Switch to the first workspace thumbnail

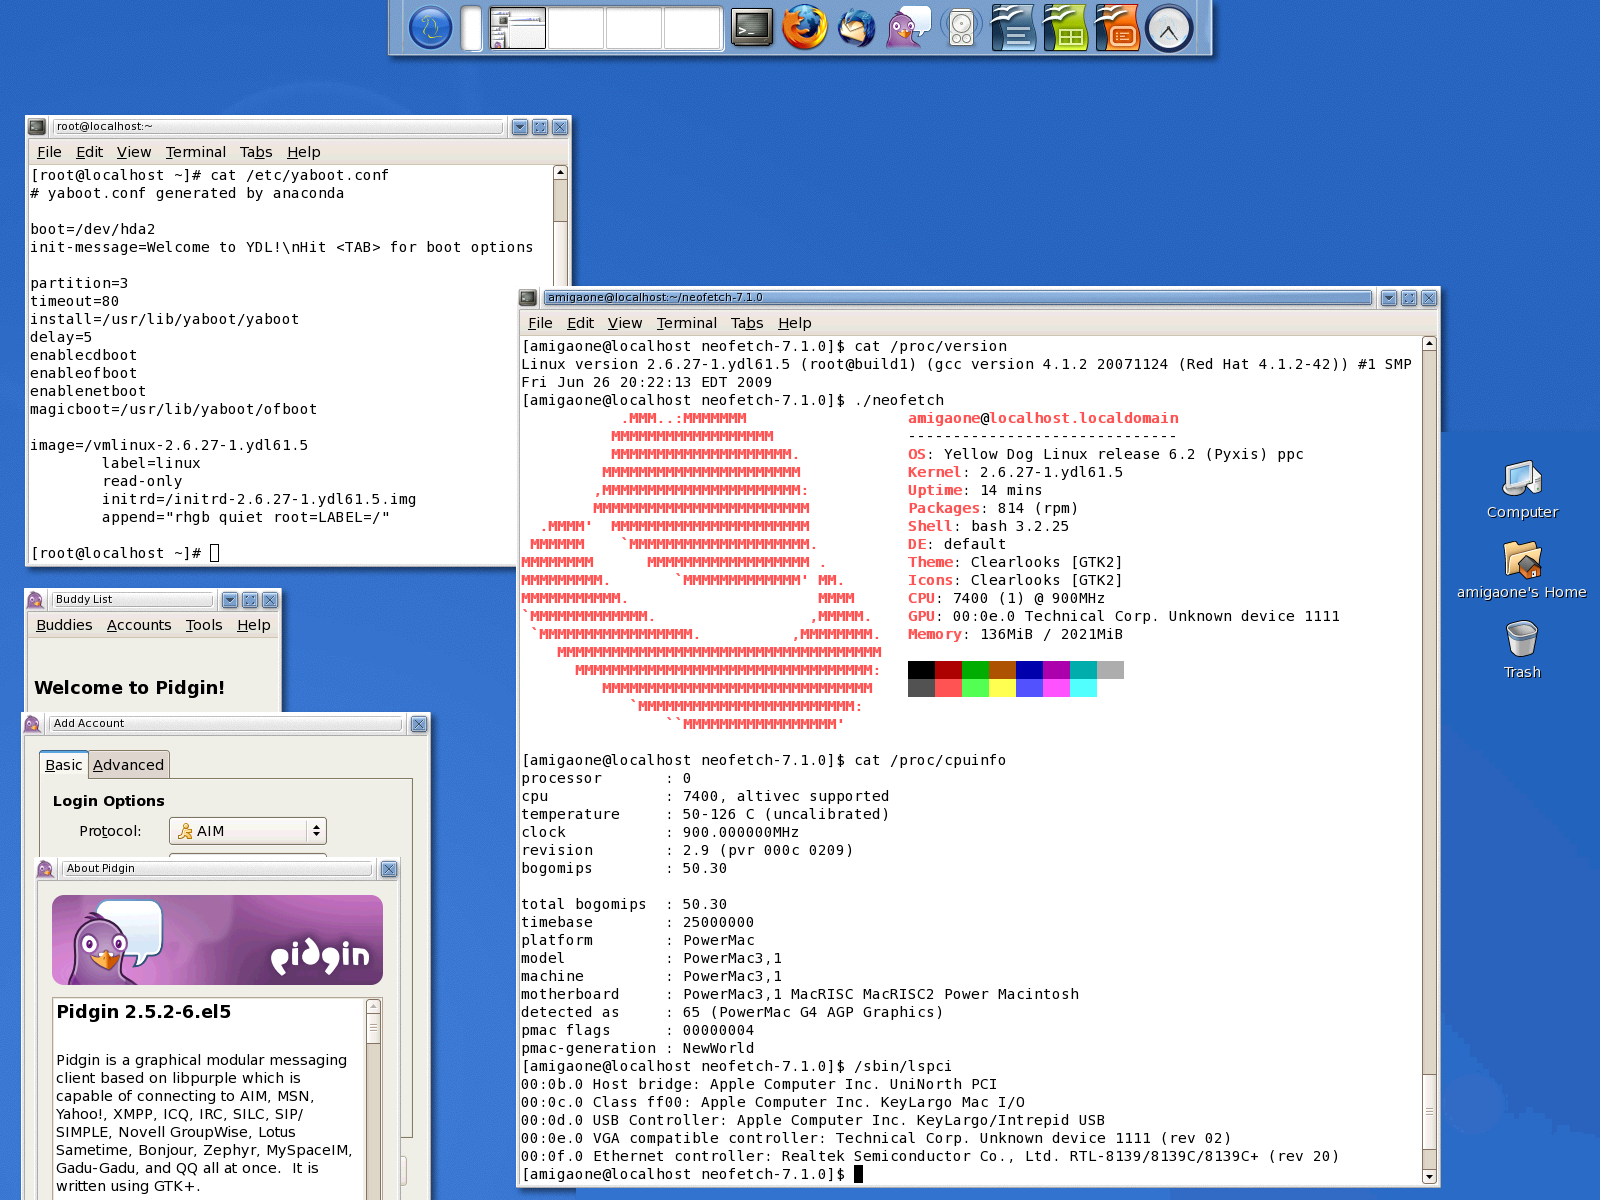(517, 28)
